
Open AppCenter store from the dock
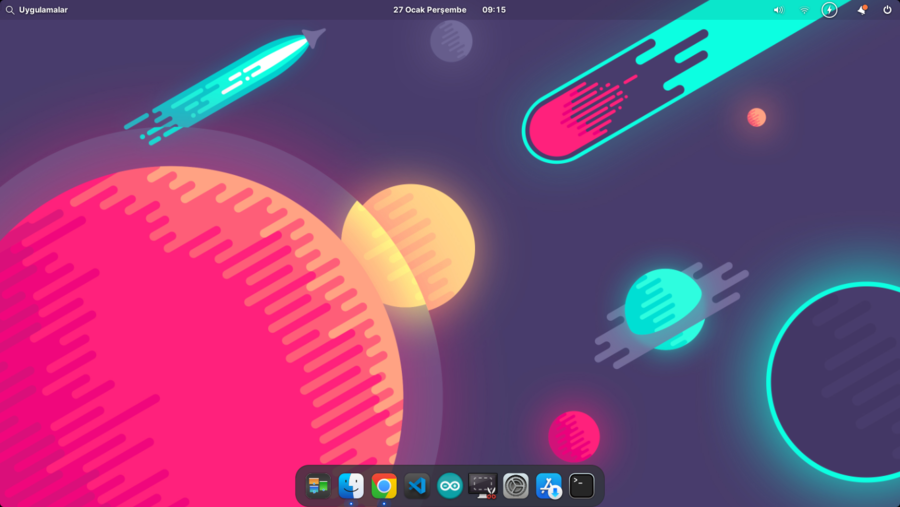tap(549, 486)
